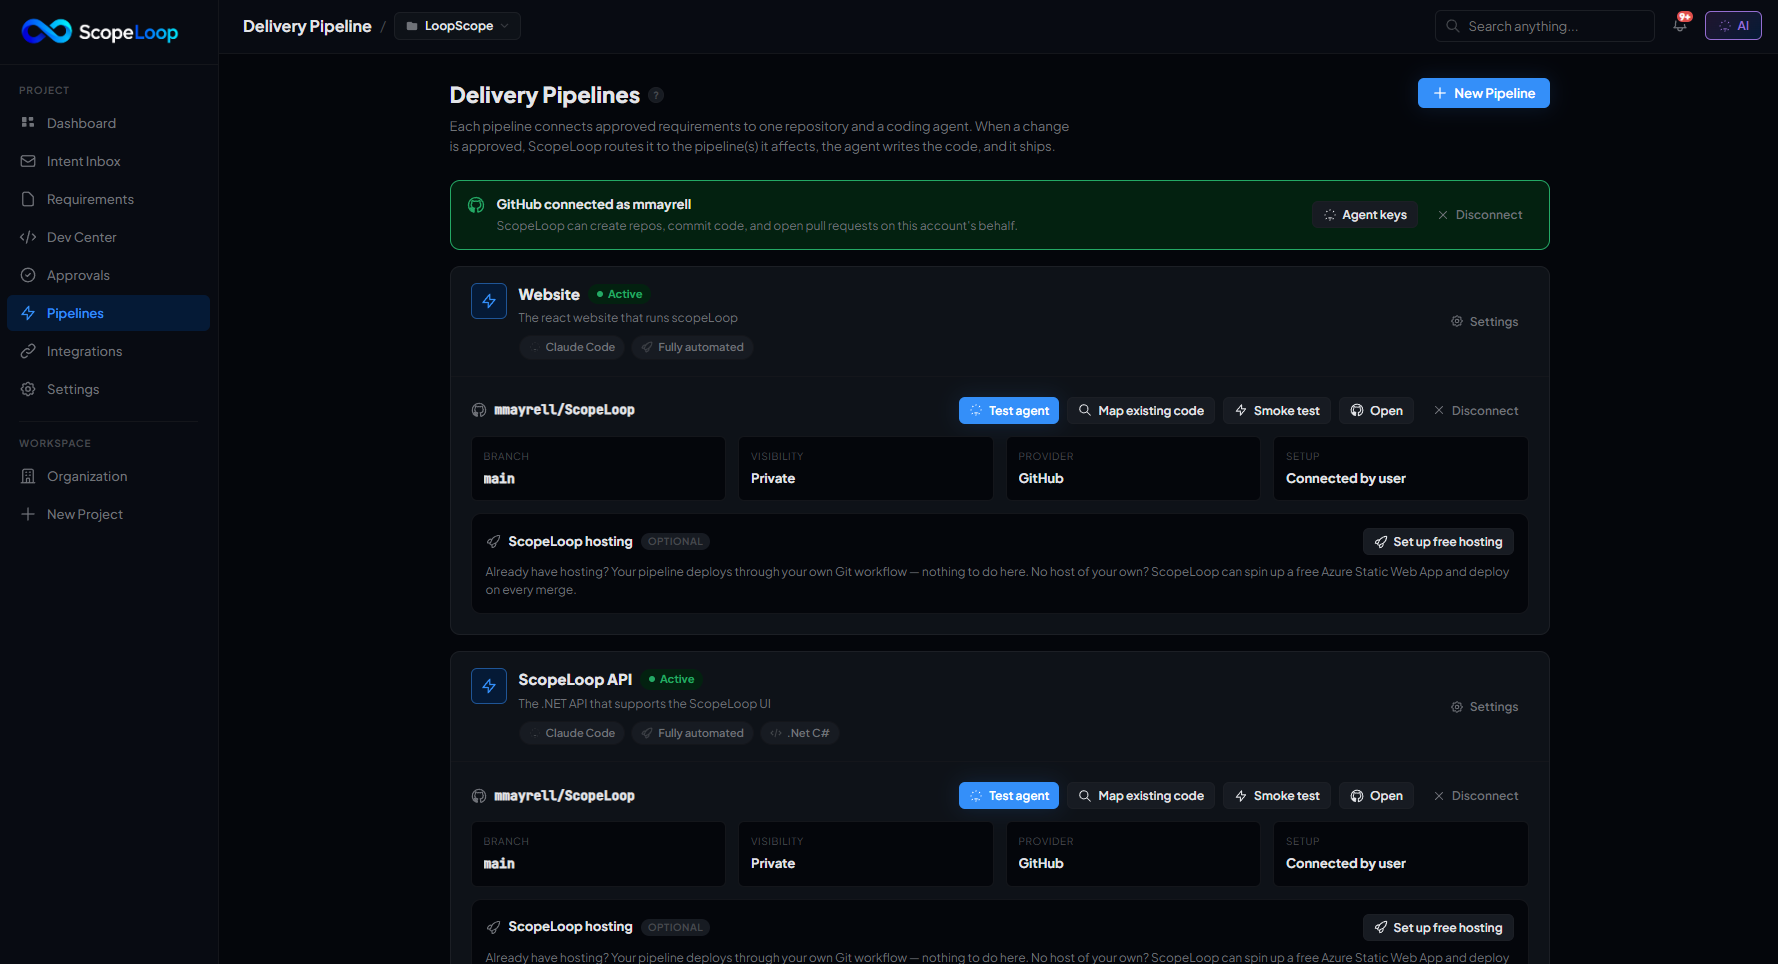1778x964 pixels.
Task: Open the ScopeLoop API pipeline repository
Action: [x=1376, y=796]
